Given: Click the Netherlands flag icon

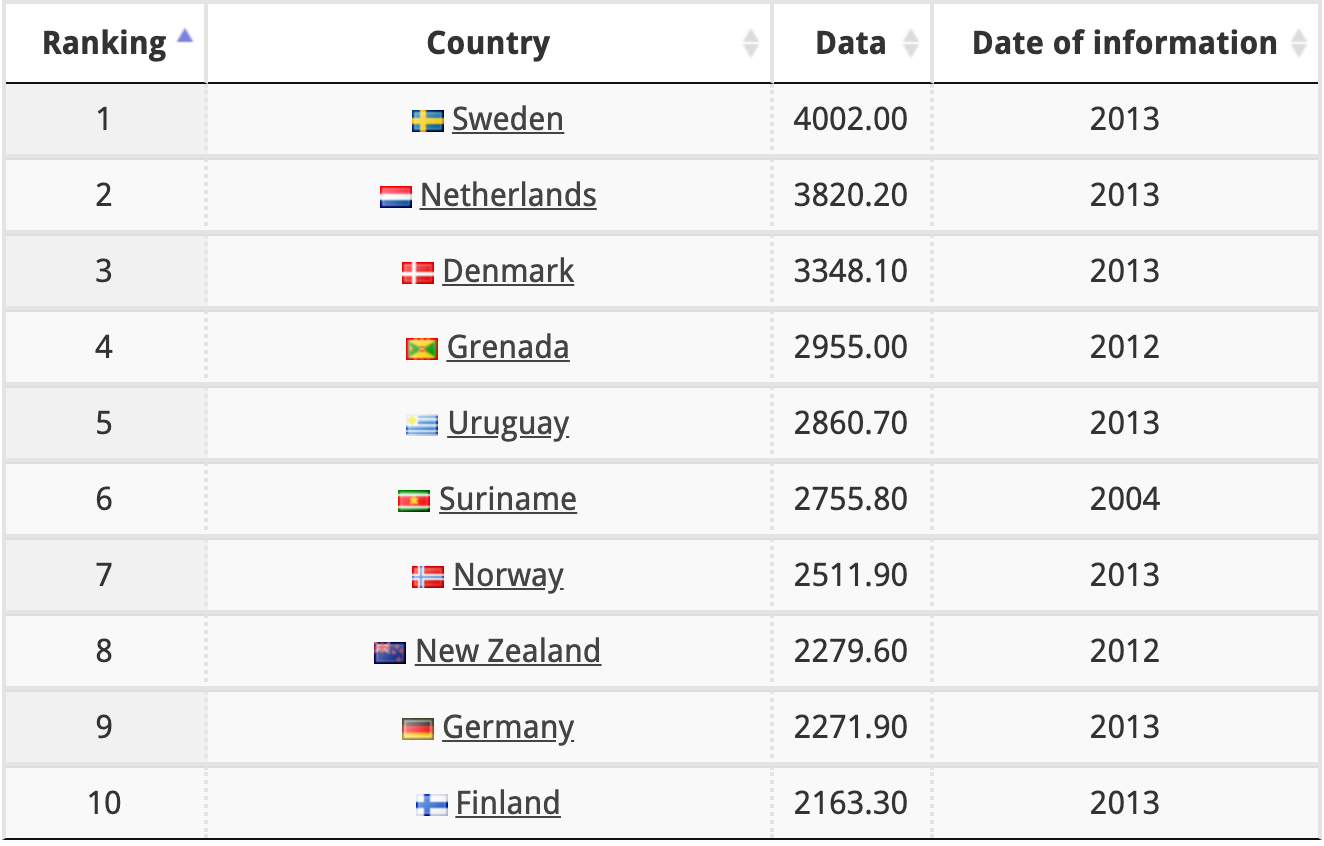Looking at the screenshot, I should (396, 197).
